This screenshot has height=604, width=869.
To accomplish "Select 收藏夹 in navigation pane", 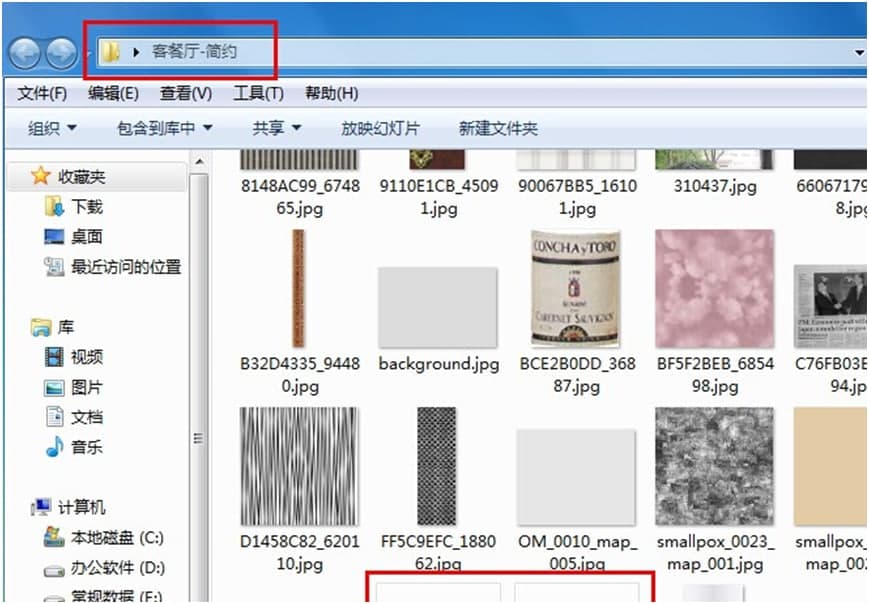I will [x=81, y=177].
